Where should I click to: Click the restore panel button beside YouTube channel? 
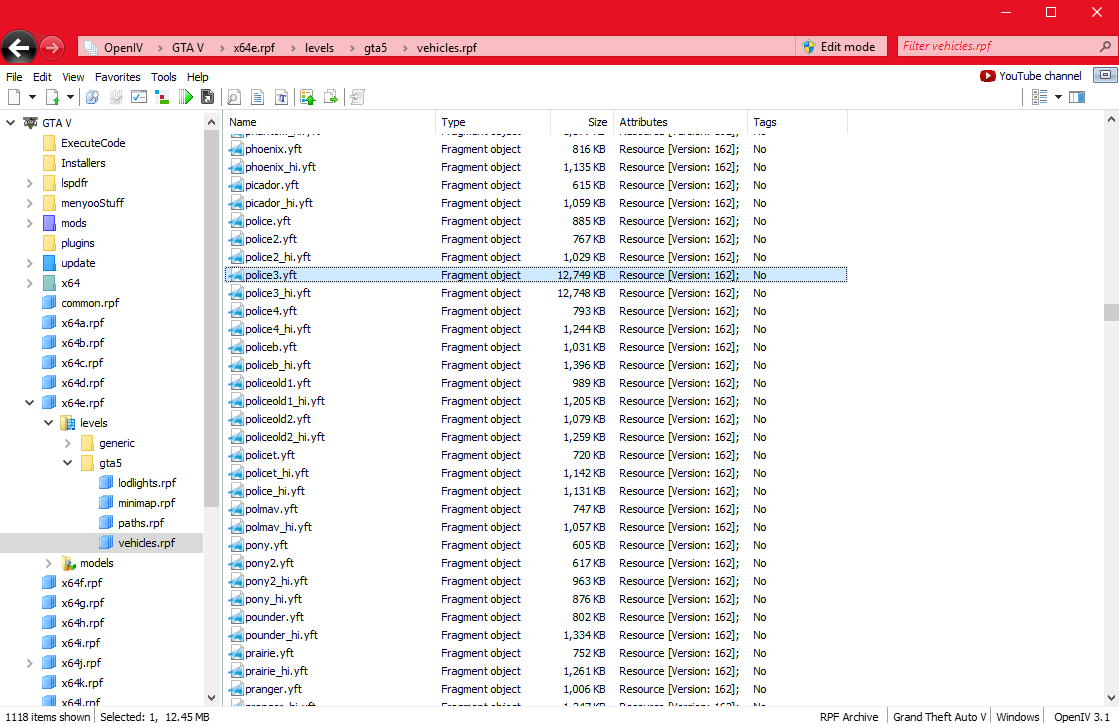(x=1105, y=75)
